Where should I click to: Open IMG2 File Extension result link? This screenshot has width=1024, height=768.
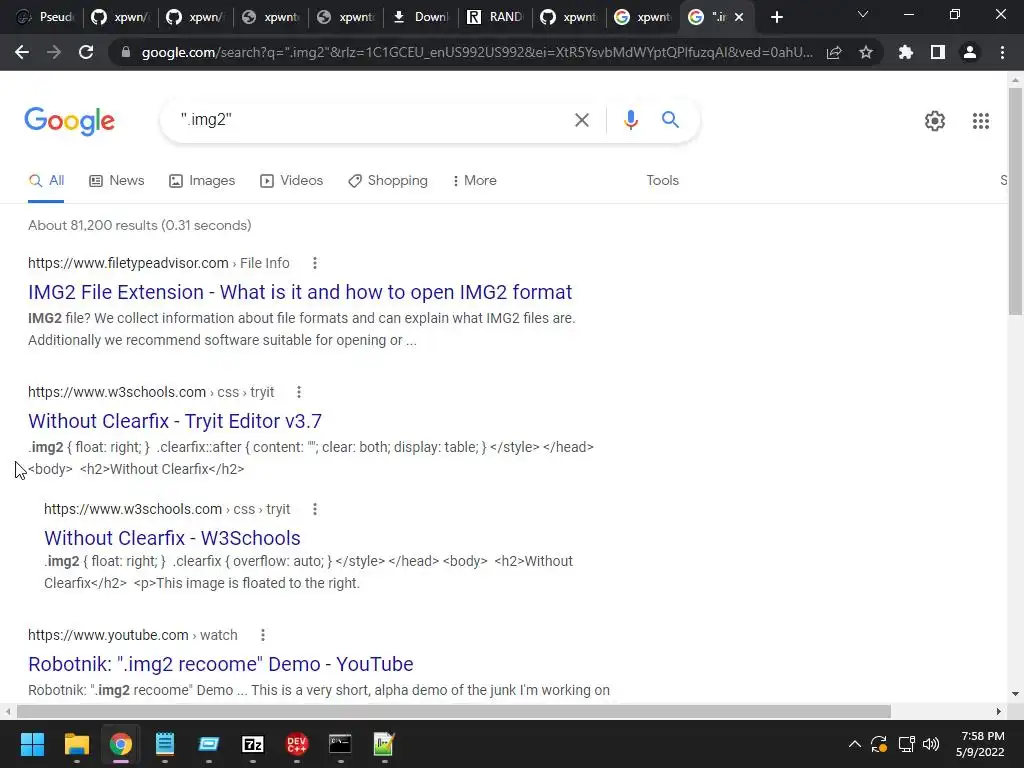(x=300, y=292)
